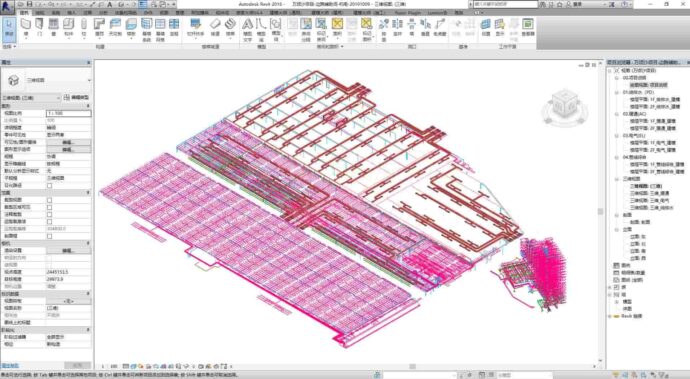
Task: Open the view instance dropdown in Properties
Action: pos(30,97)
